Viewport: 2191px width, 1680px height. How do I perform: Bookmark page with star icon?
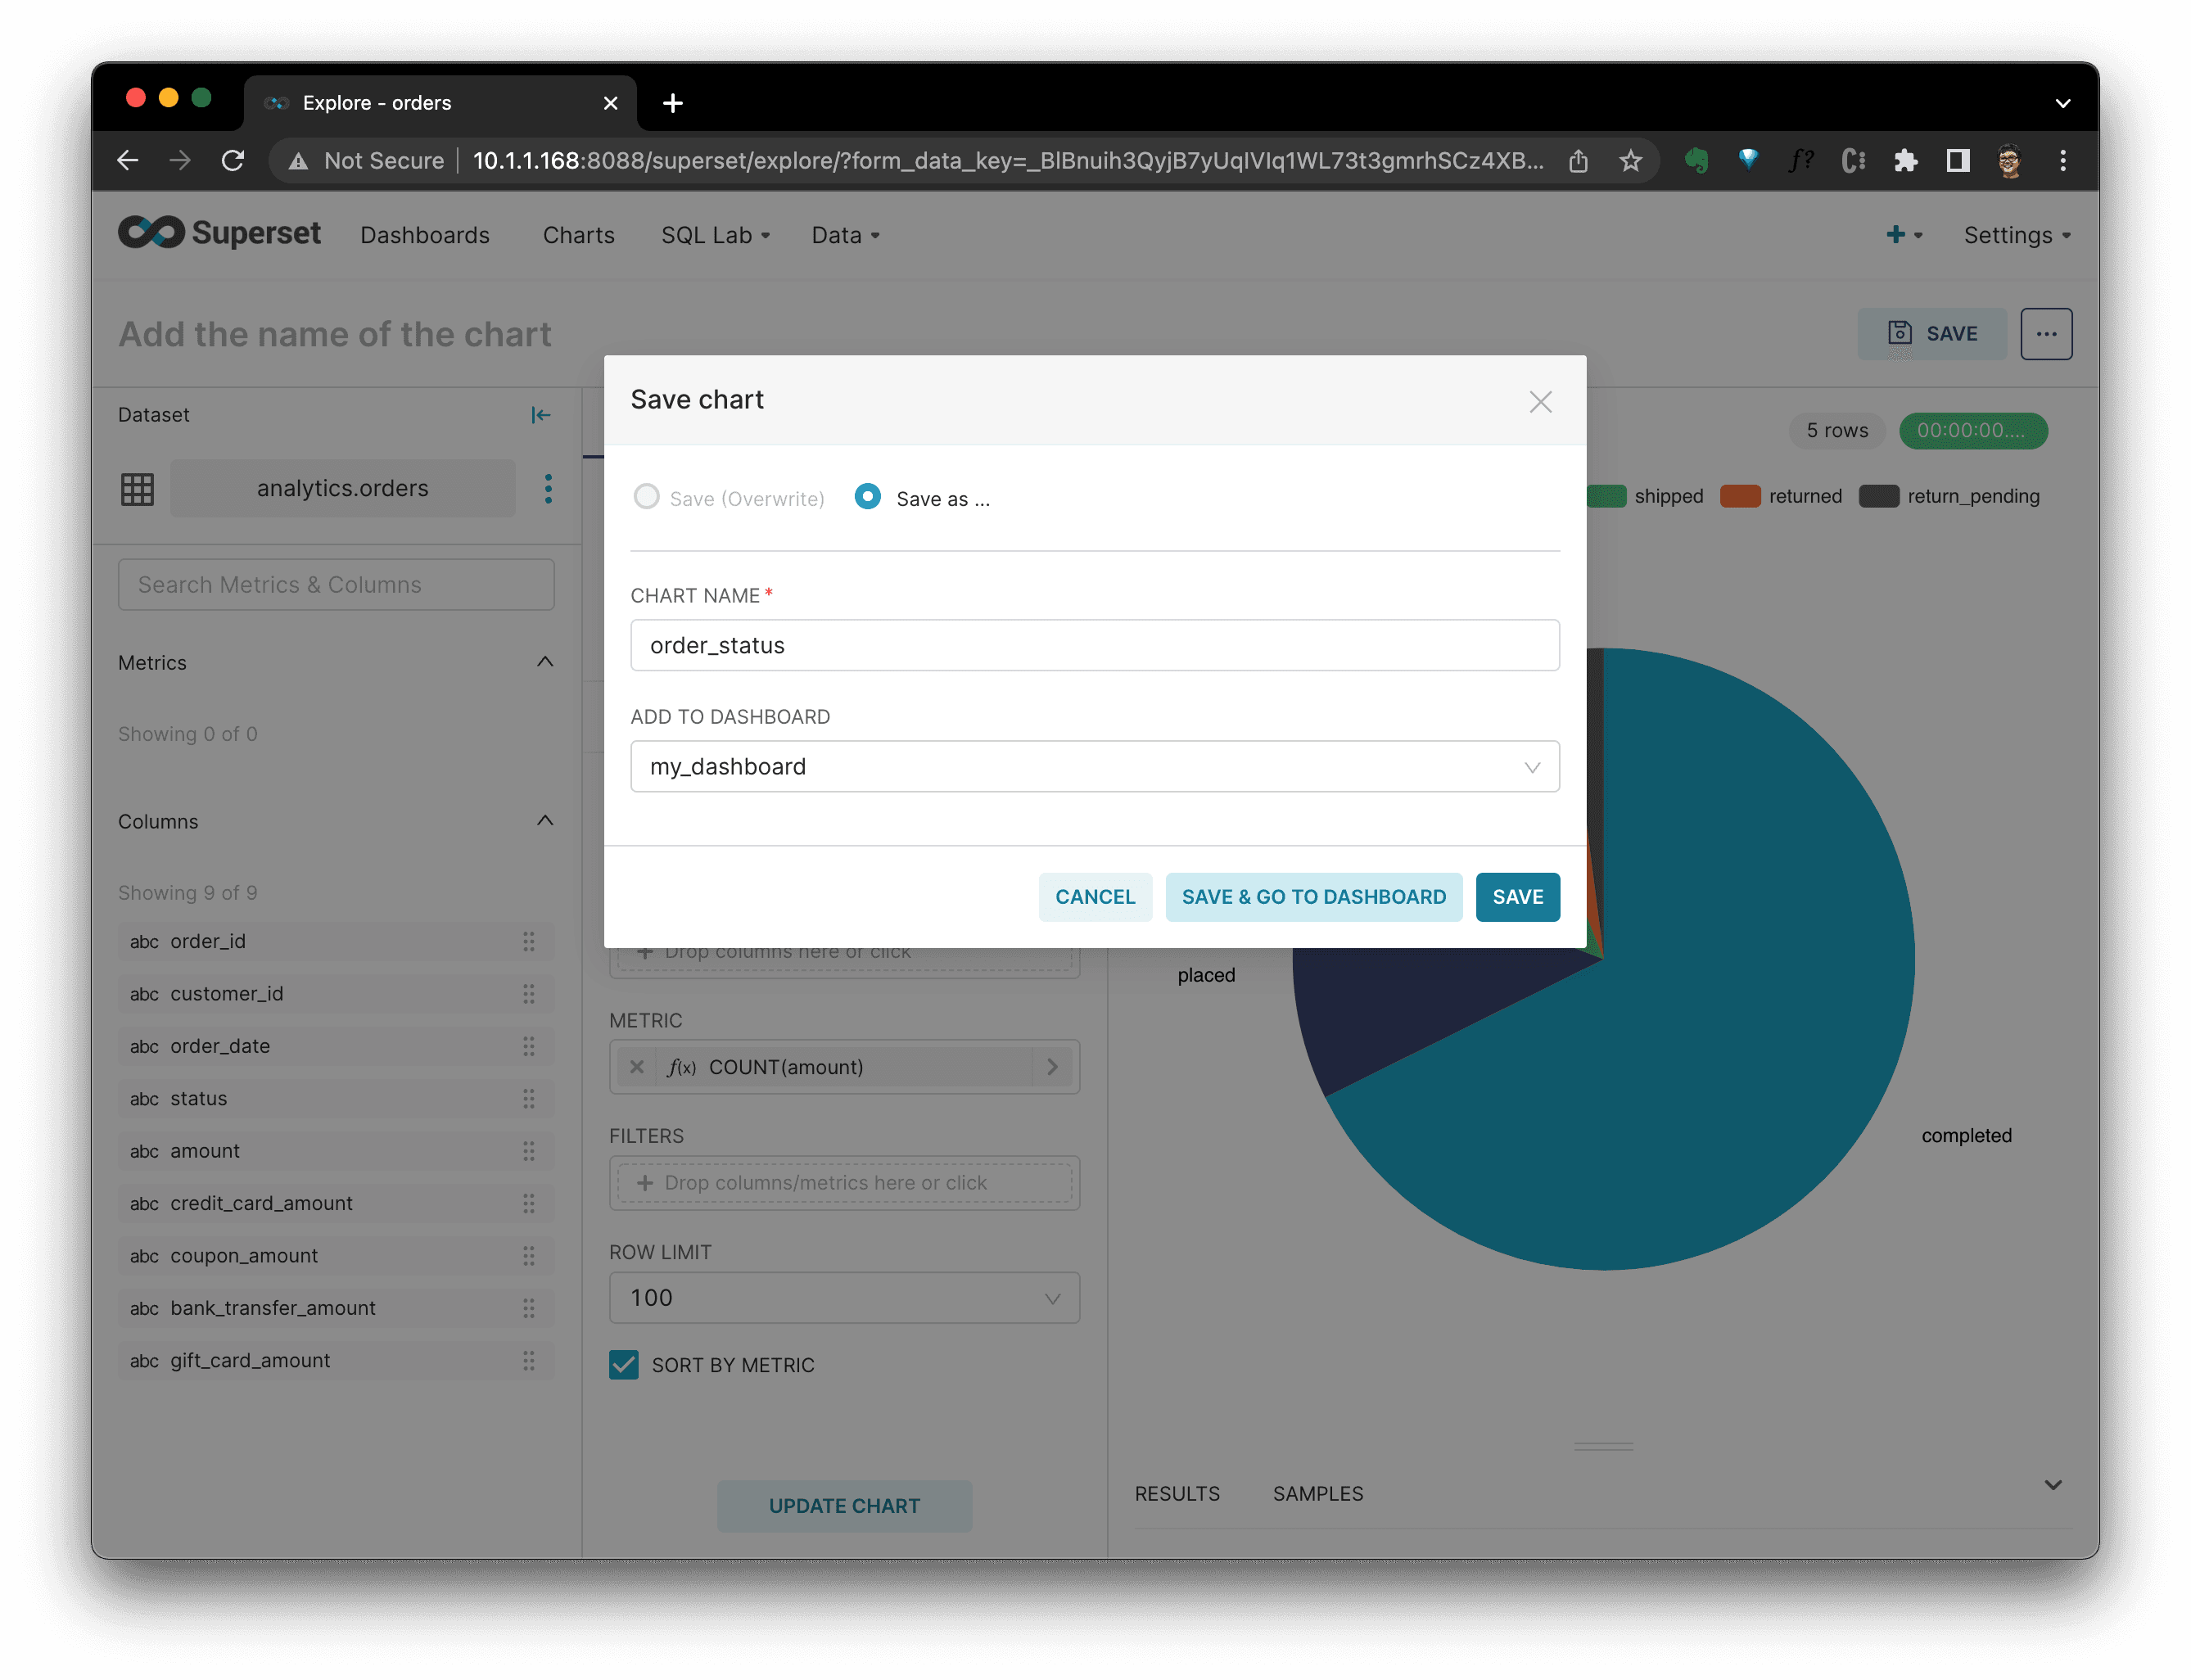pos(1630,161)
